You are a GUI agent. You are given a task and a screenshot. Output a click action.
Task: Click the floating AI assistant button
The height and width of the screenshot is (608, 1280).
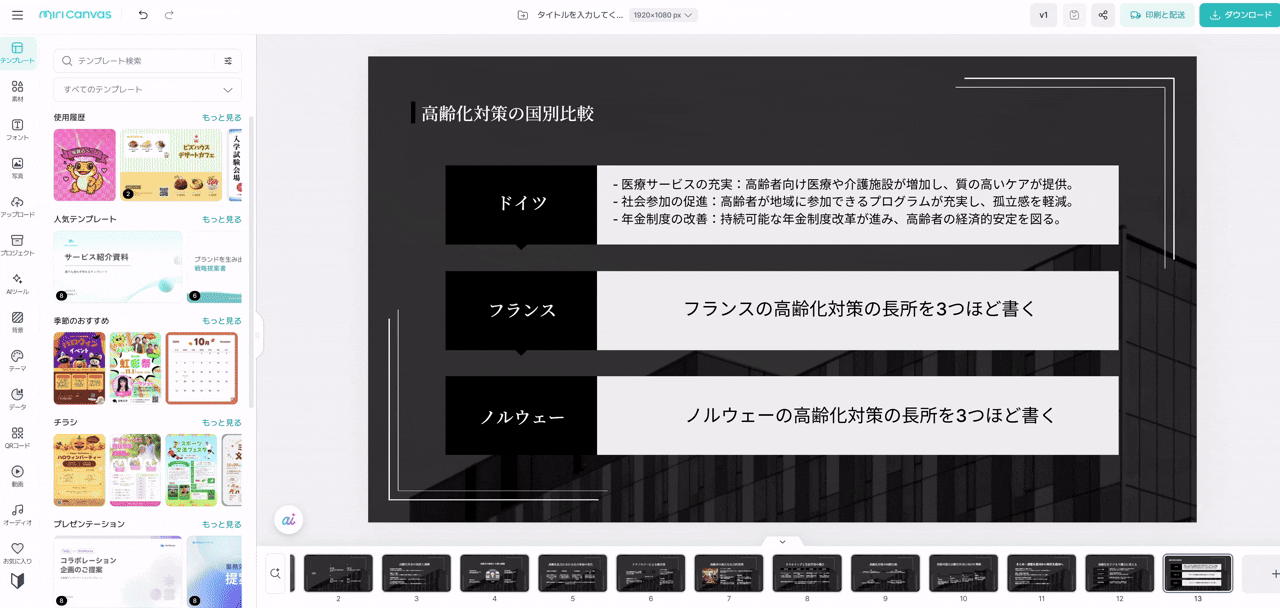coord(289,520)
